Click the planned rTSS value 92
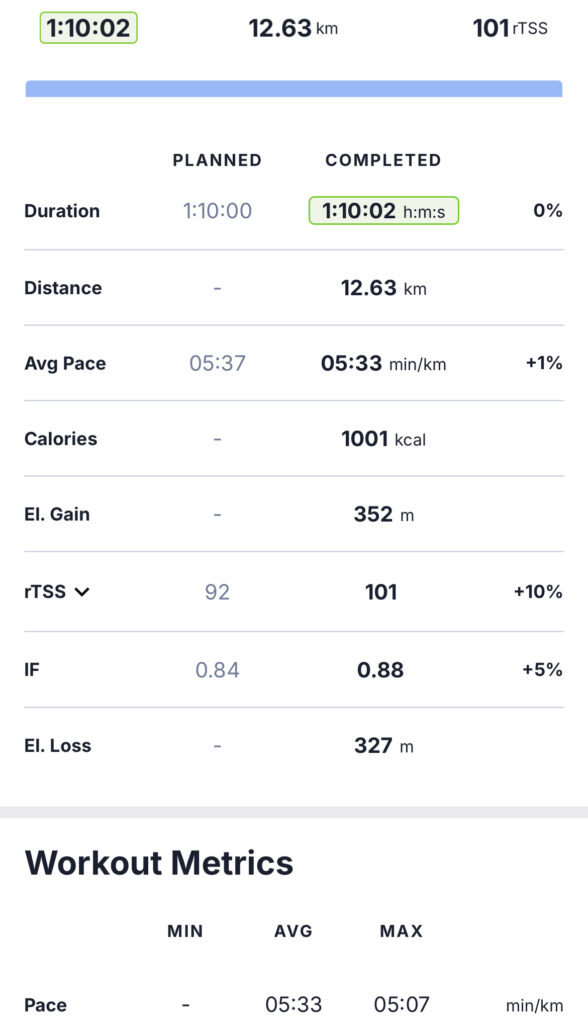 [217, 592]
